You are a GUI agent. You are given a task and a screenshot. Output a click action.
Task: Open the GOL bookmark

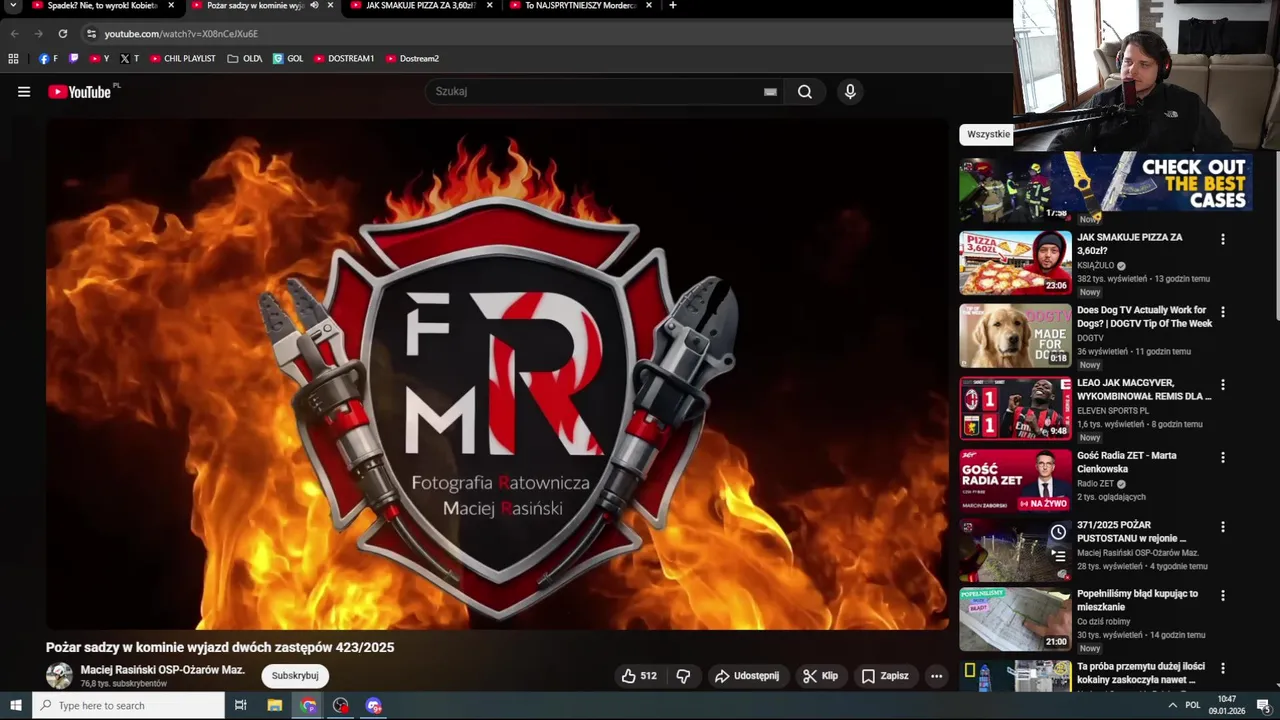288,58
